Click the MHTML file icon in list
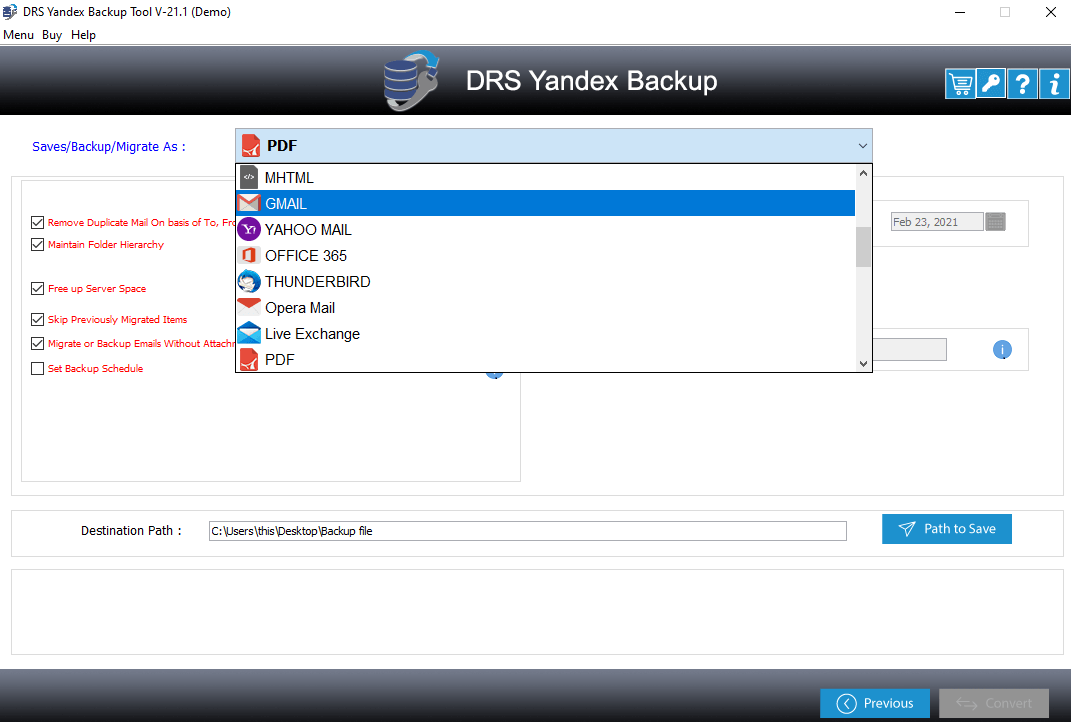Image resolution: width=1071 pixels, height=722 pixels. coord(249,178)
